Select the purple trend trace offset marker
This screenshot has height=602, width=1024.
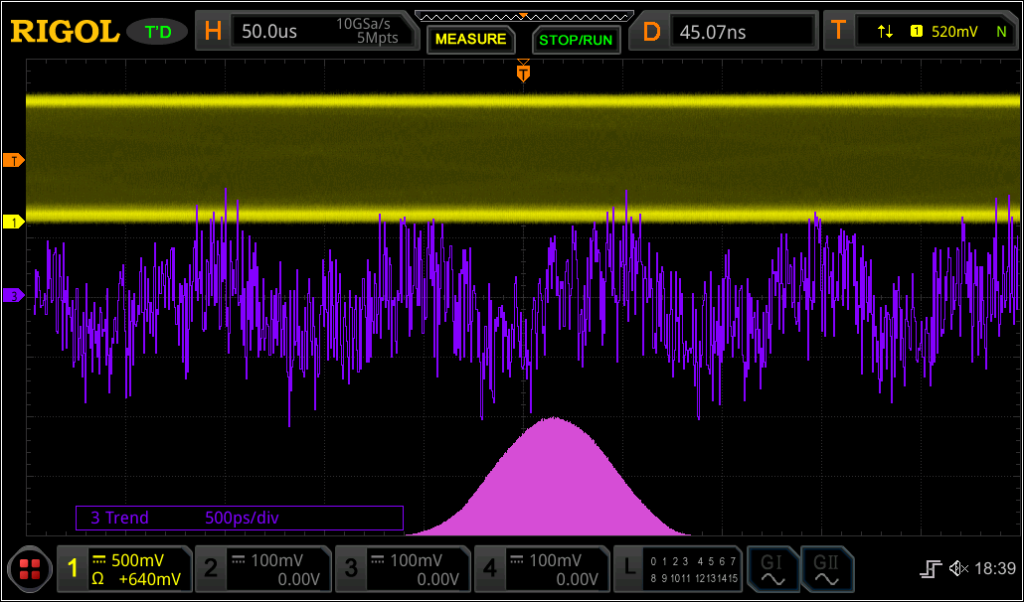coord(13,295)
